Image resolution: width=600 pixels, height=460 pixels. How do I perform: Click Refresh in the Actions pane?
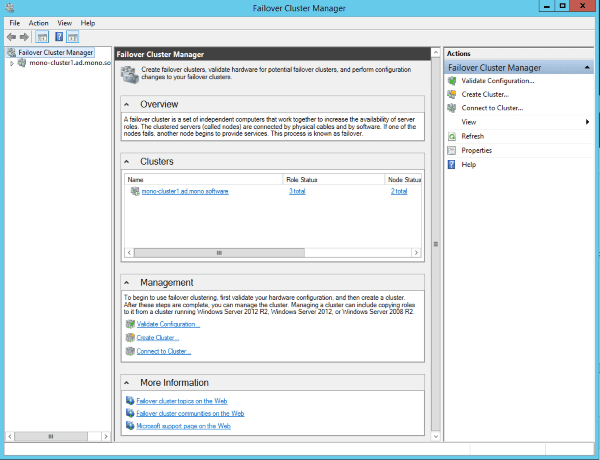pyautogui.click(x=473, y=136)
